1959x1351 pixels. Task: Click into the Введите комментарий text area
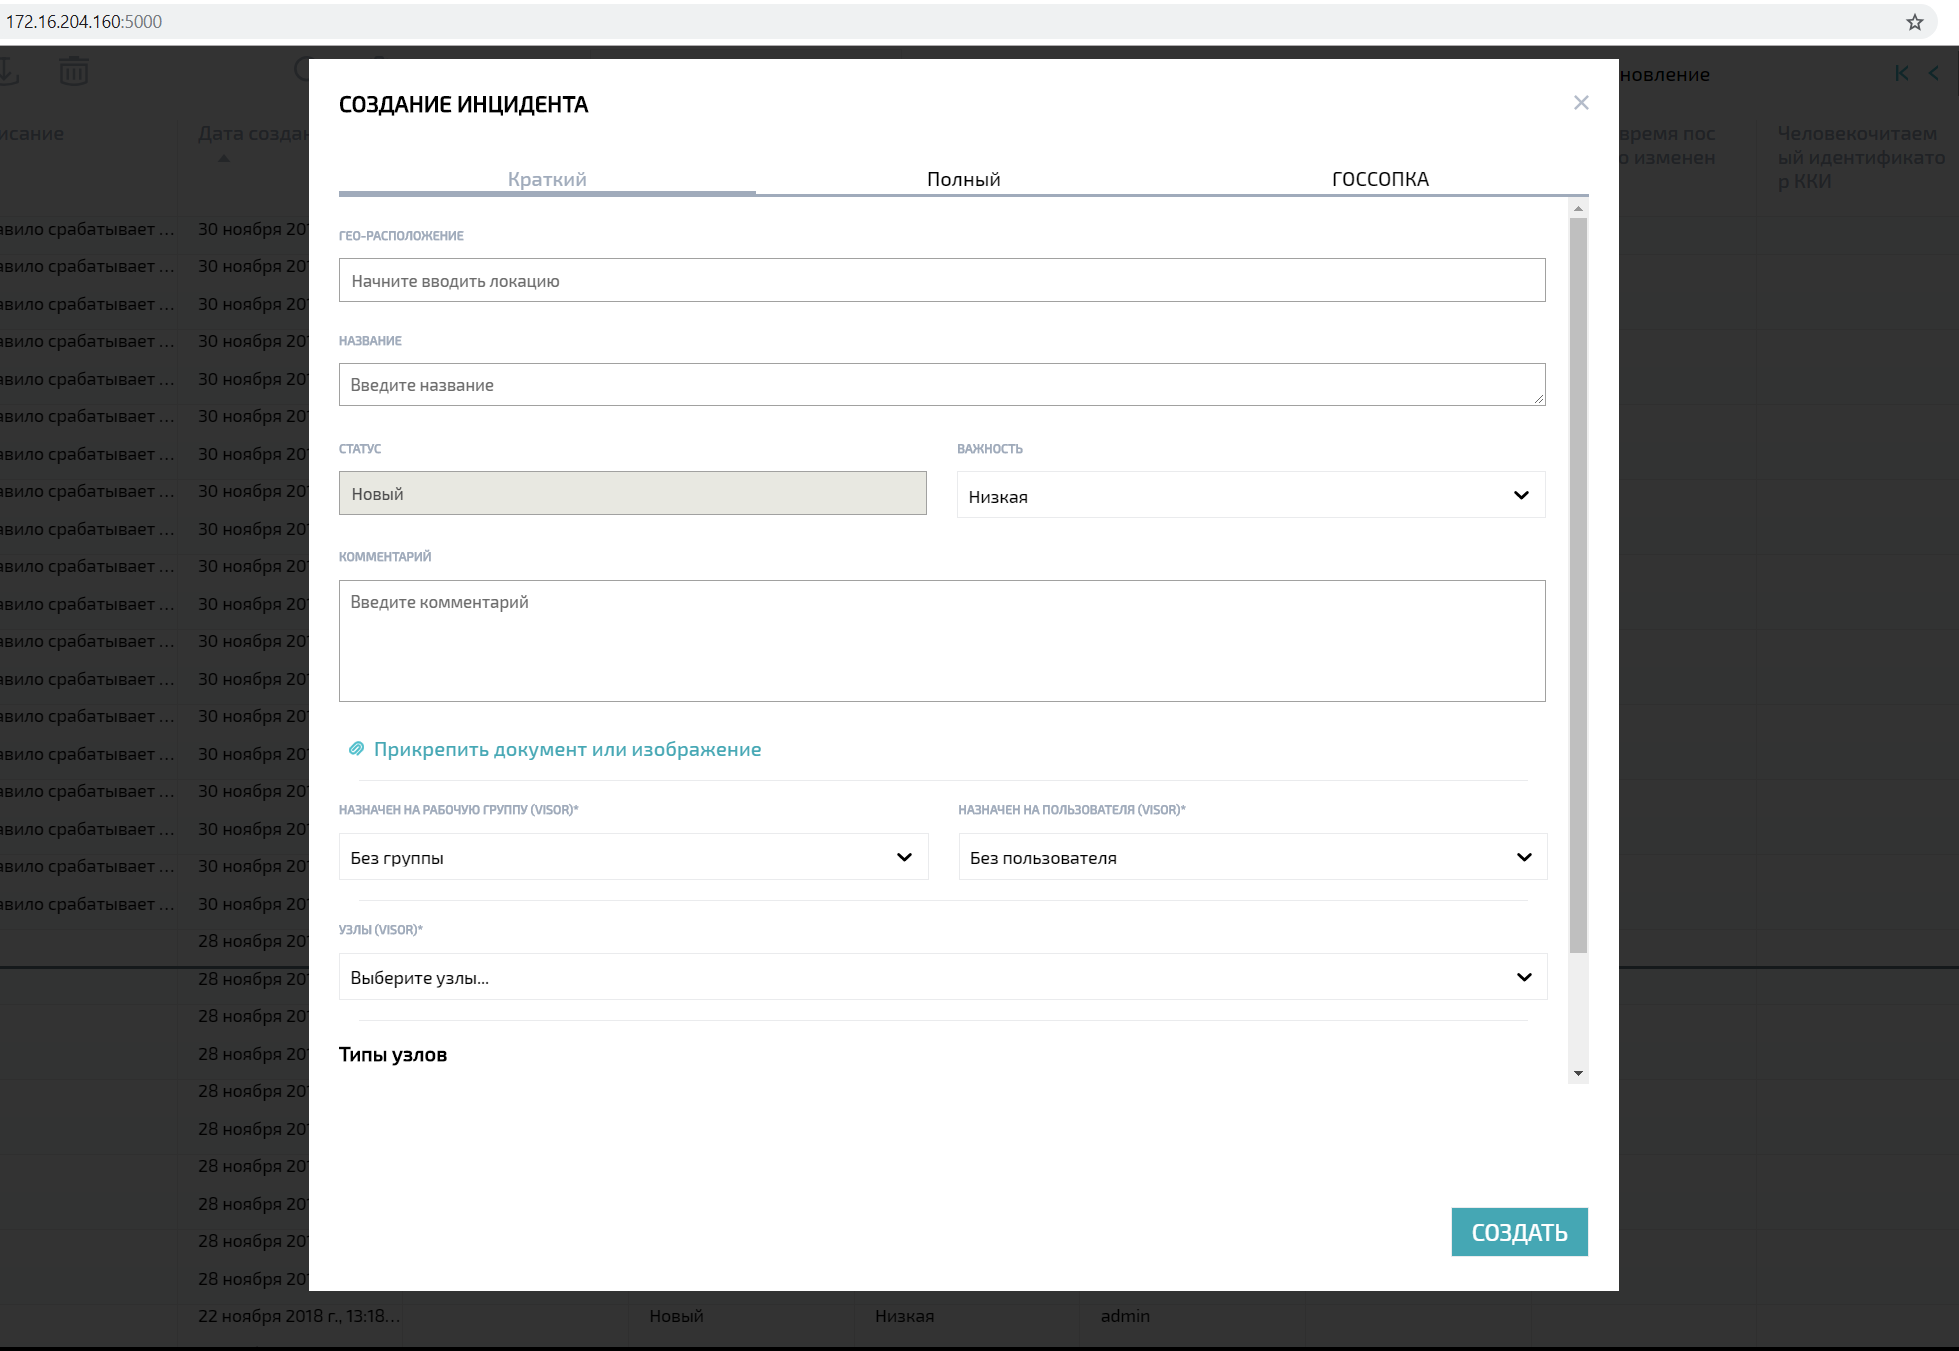[942, 640]
